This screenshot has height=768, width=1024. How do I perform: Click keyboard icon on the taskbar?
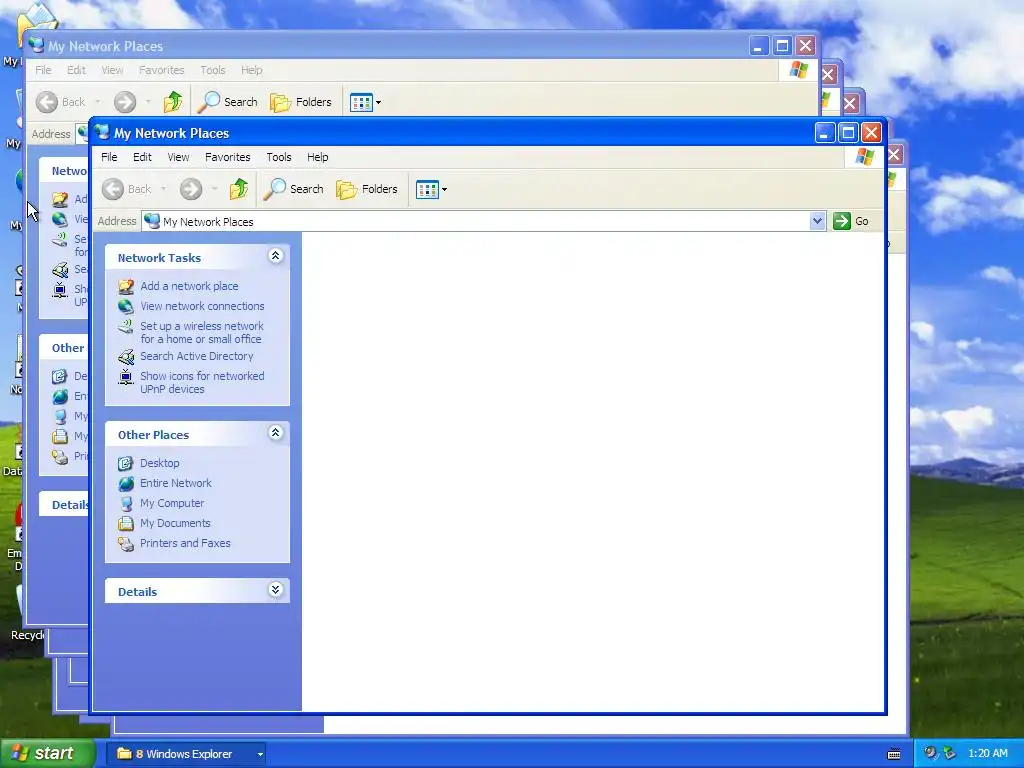pos(894,754)
